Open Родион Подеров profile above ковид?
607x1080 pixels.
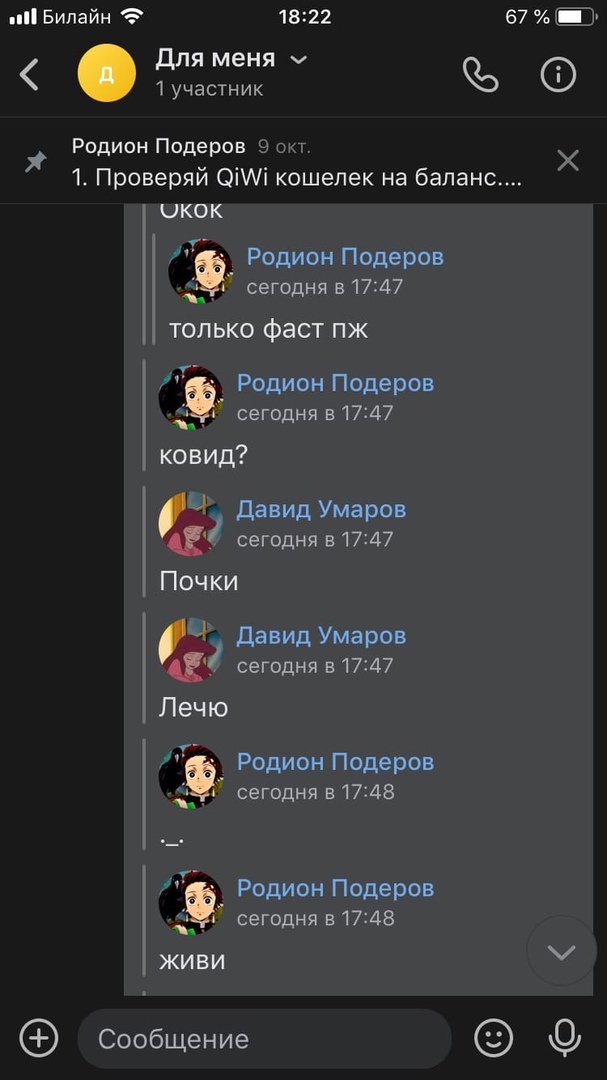(336, 383)
